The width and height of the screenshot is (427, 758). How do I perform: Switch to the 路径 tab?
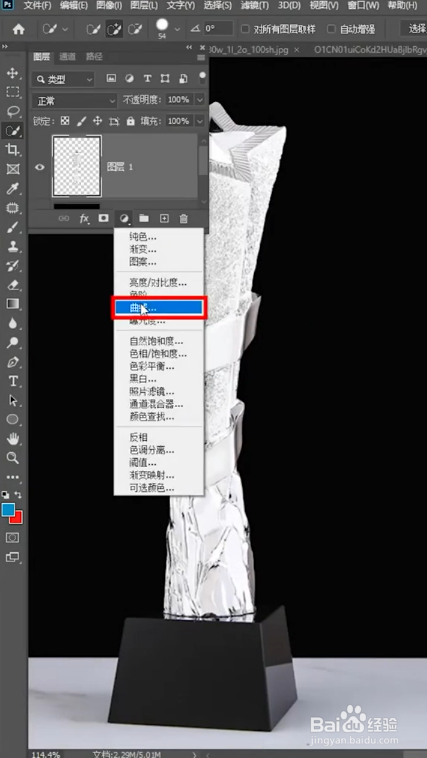(94, 57)
